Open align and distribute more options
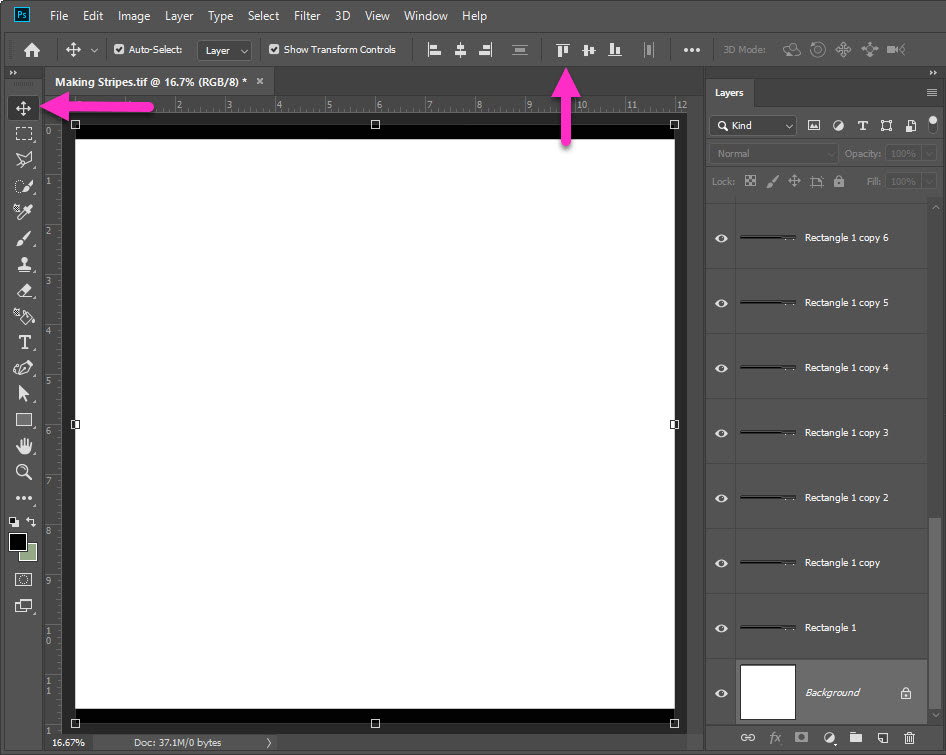The width and height of the screenshot is (946, 755). (x=691, y=50)
